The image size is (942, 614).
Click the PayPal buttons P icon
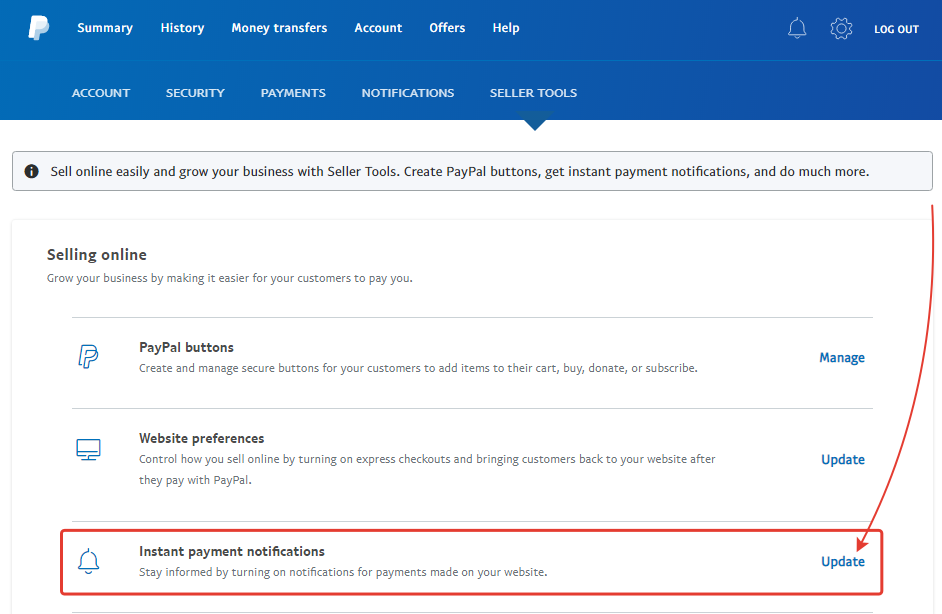click(x=88, y=356)
